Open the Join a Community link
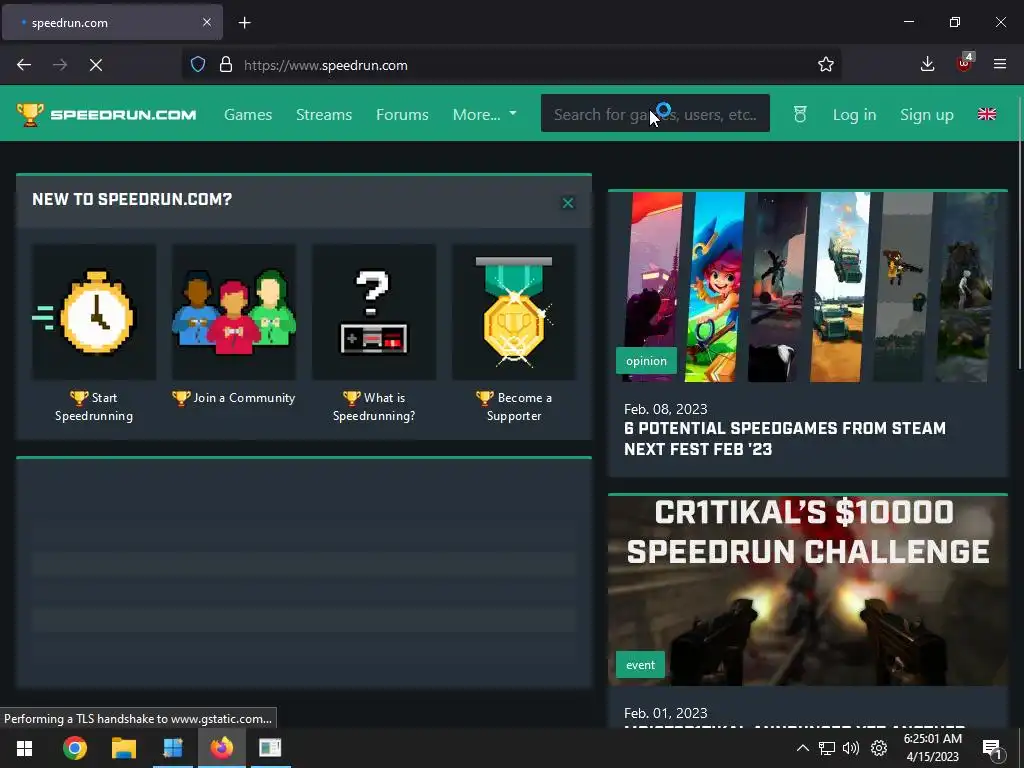1024x768 pixels. pyautogui.click(x=234, y=398)
